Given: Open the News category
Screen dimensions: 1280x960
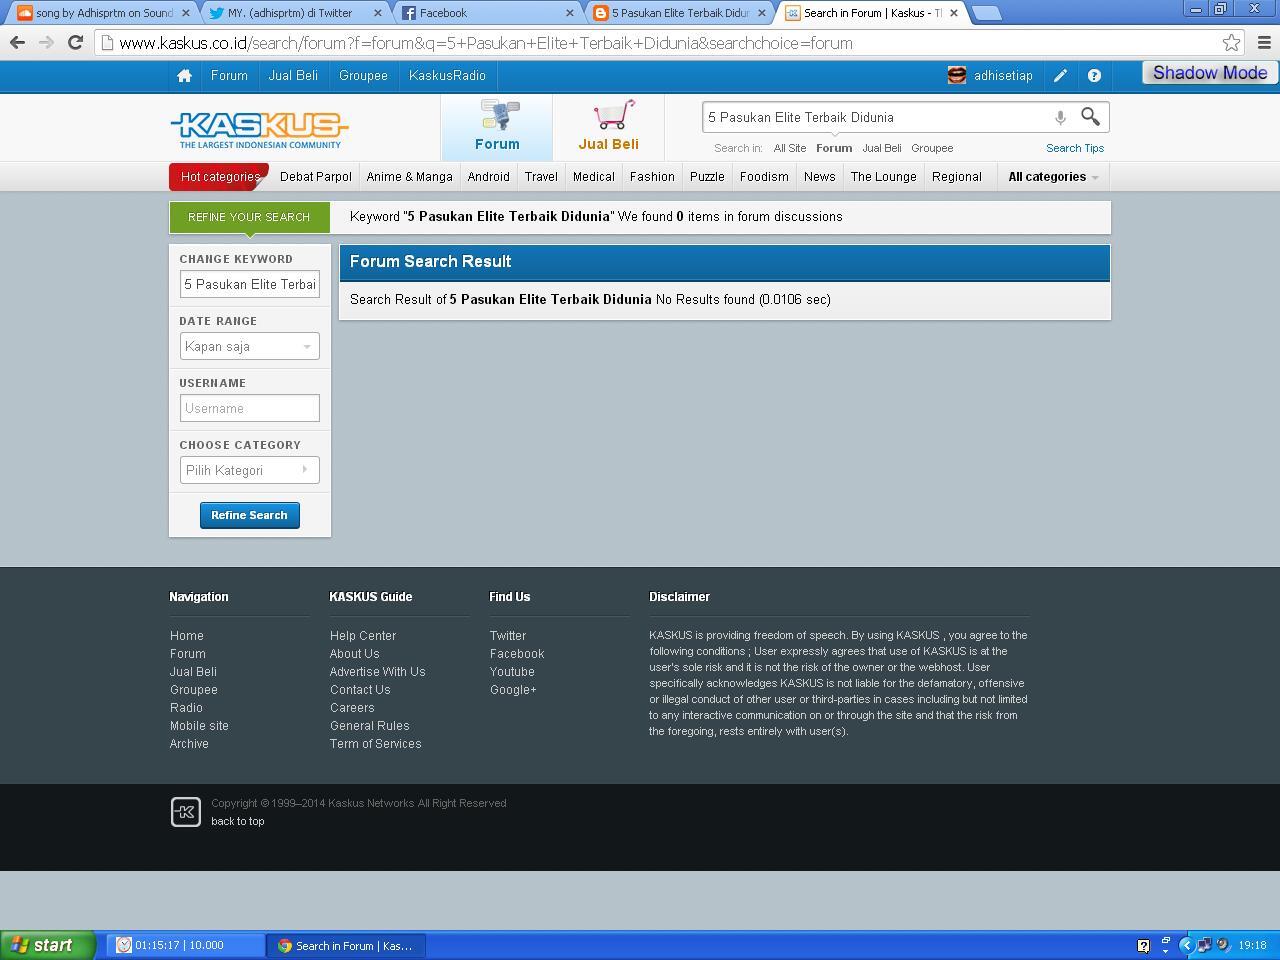Looking at the screenshot, I should [x=819, y=177].
